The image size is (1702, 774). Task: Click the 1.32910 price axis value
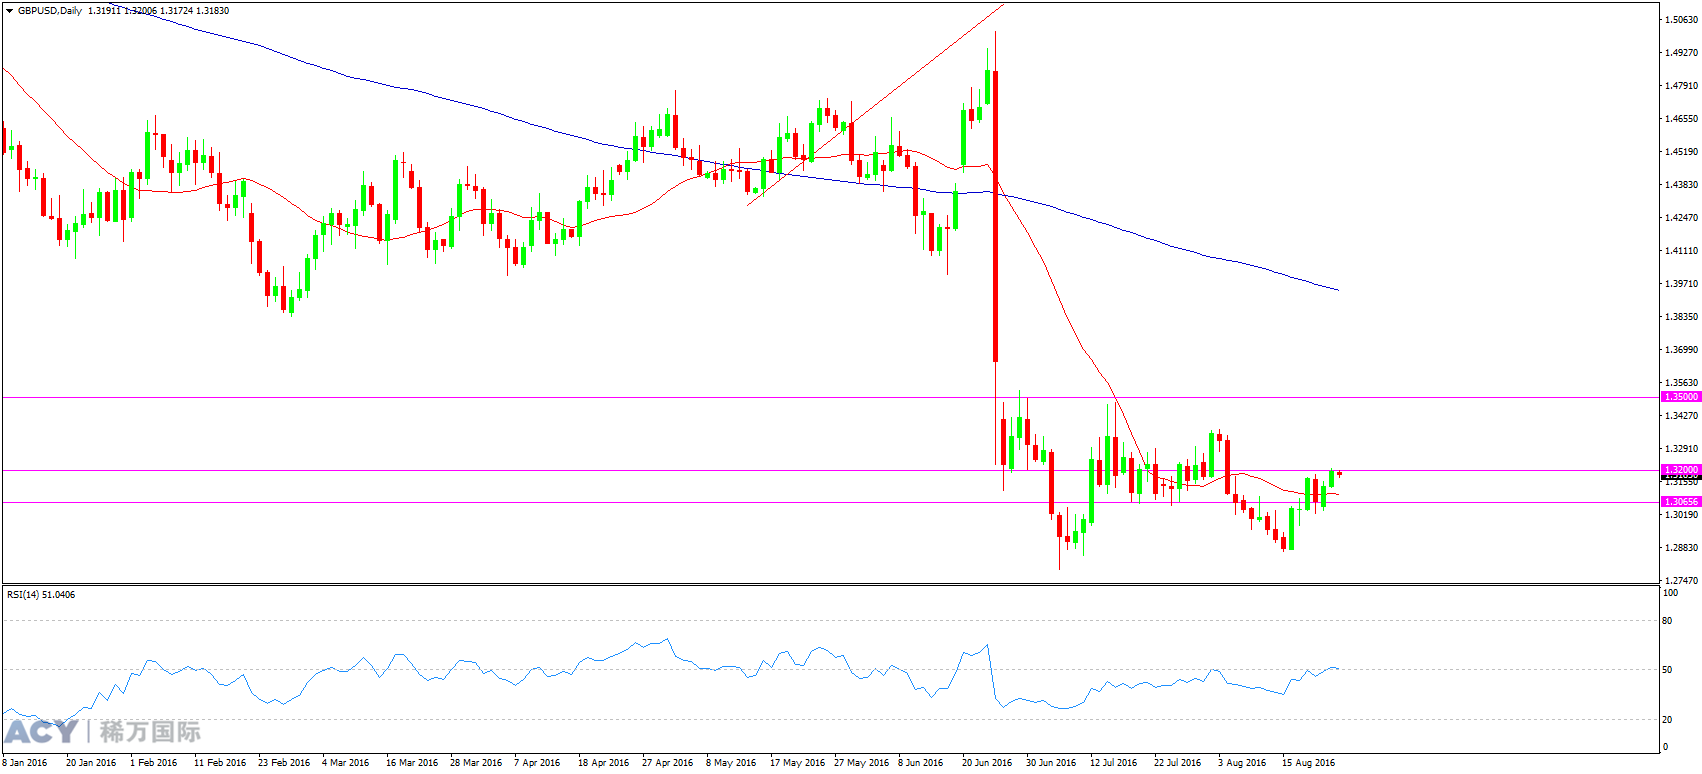(1681, 448)
